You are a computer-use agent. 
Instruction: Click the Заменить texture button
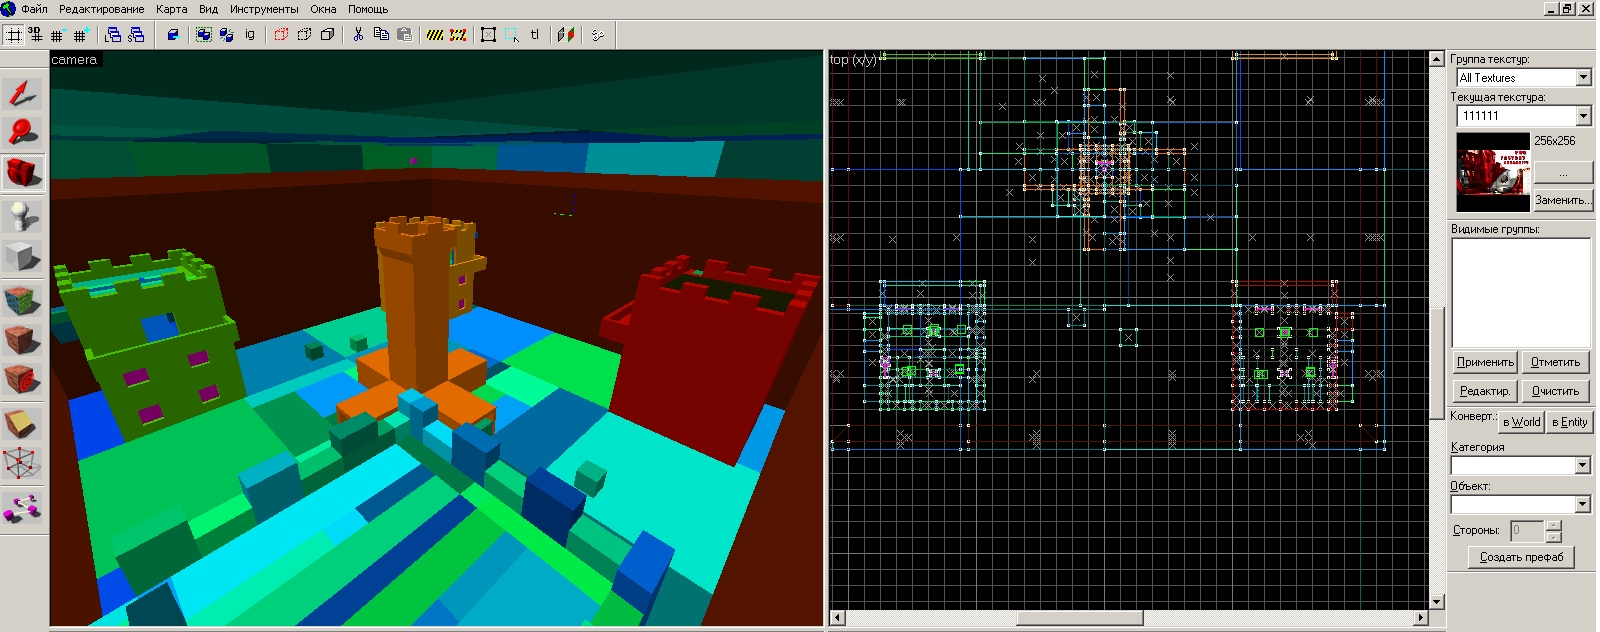pos(1563,200)
